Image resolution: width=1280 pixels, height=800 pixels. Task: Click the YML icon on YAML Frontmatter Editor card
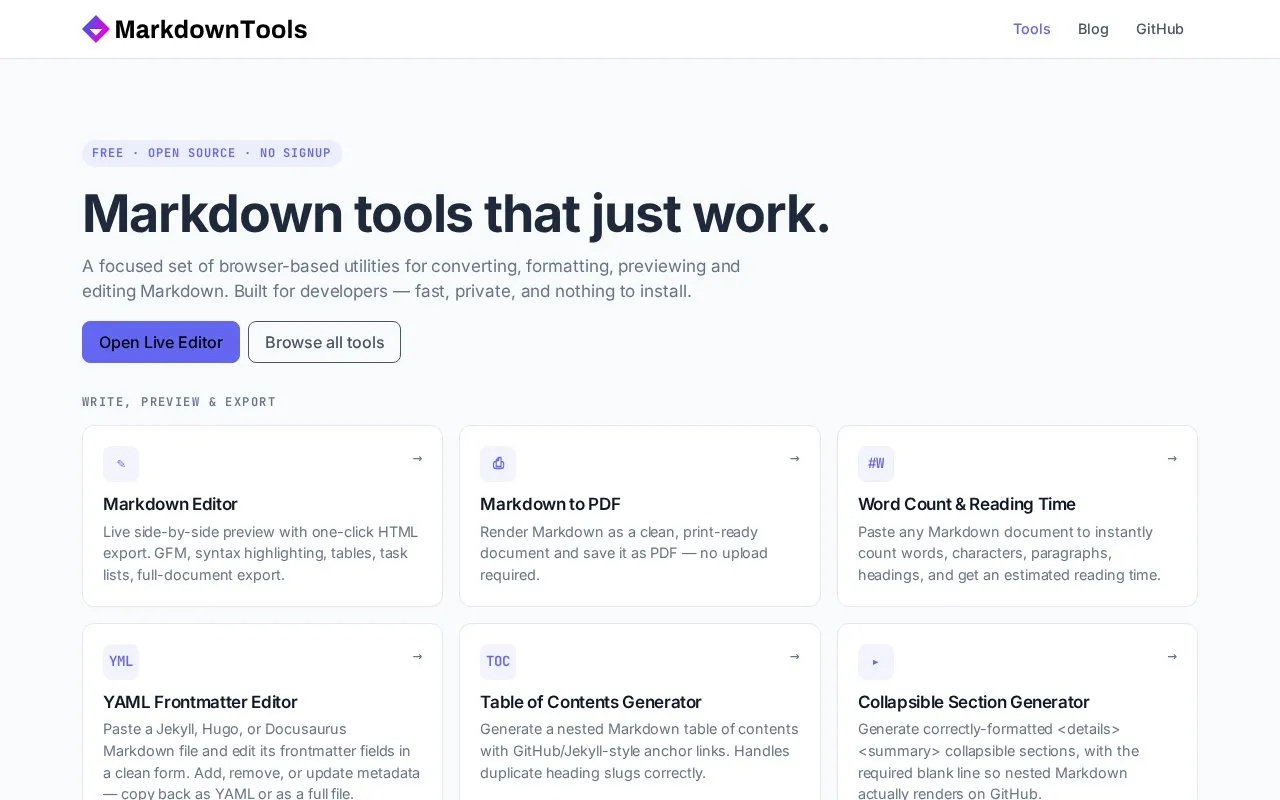click(x=121, y=662)
